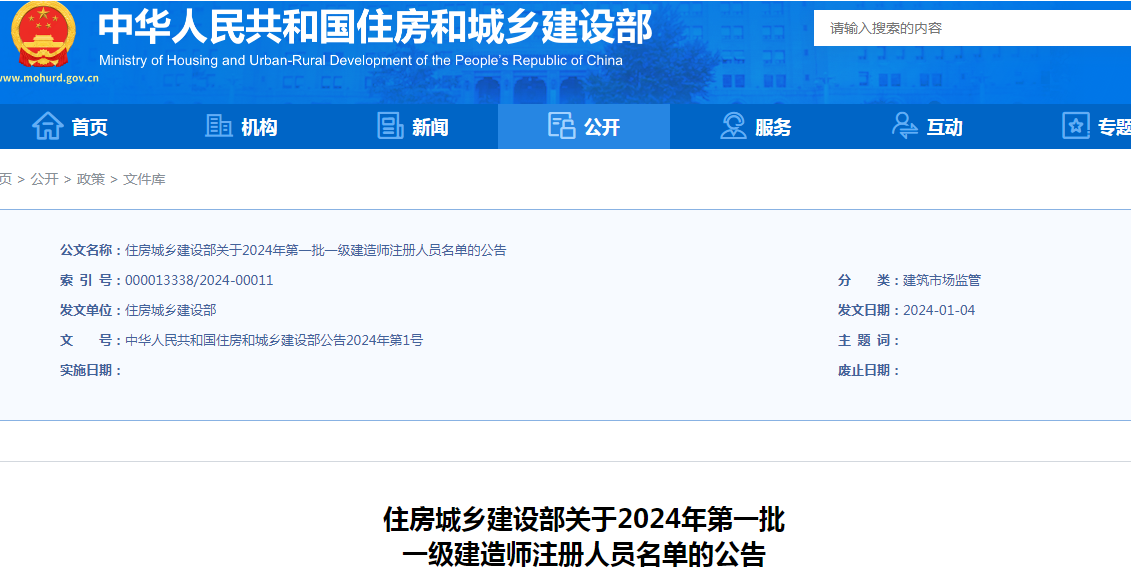Screen dimensions: 1131x574
Task: Click index number 000013338/2024-00011
Action: tap(199, 281)
